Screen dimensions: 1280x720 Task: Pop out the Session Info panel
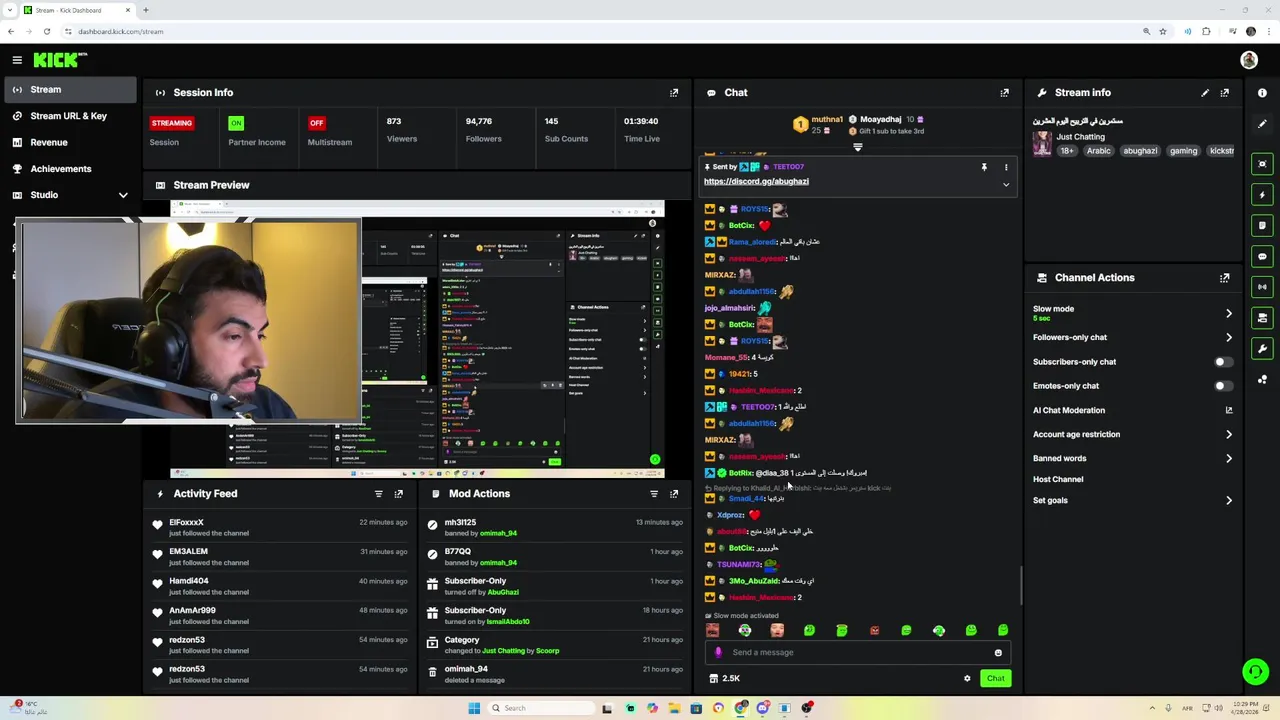674,93
